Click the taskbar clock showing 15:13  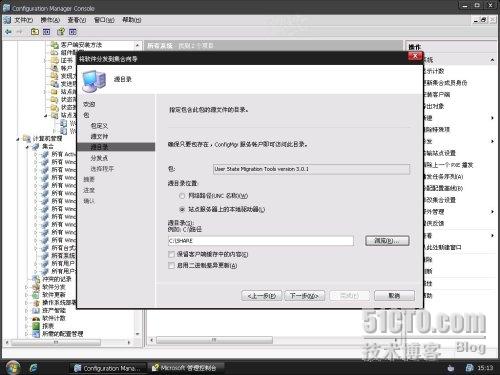485,368
